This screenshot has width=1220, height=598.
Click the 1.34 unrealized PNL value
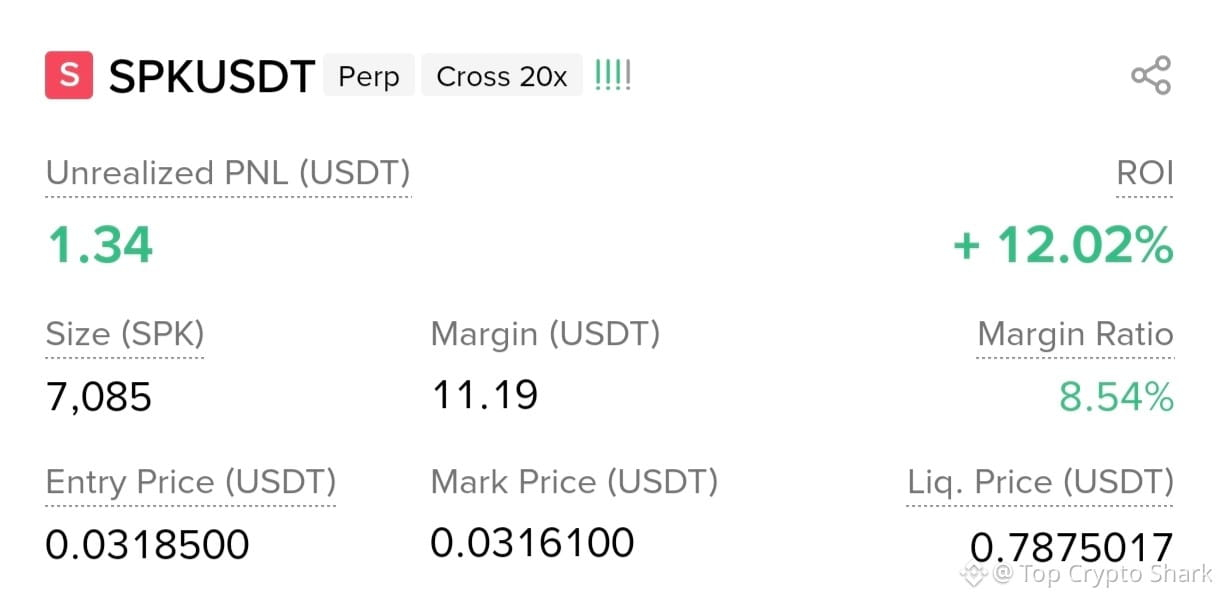[100, 245]
